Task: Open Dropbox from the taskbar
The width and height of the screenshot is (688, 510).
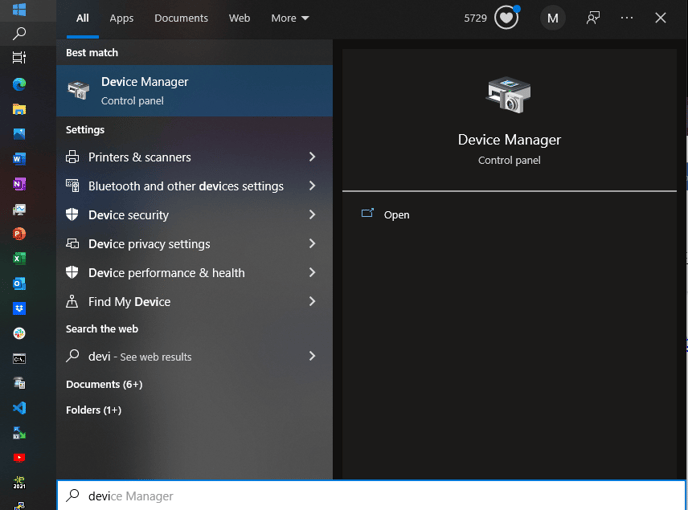Action: [19, 309]
